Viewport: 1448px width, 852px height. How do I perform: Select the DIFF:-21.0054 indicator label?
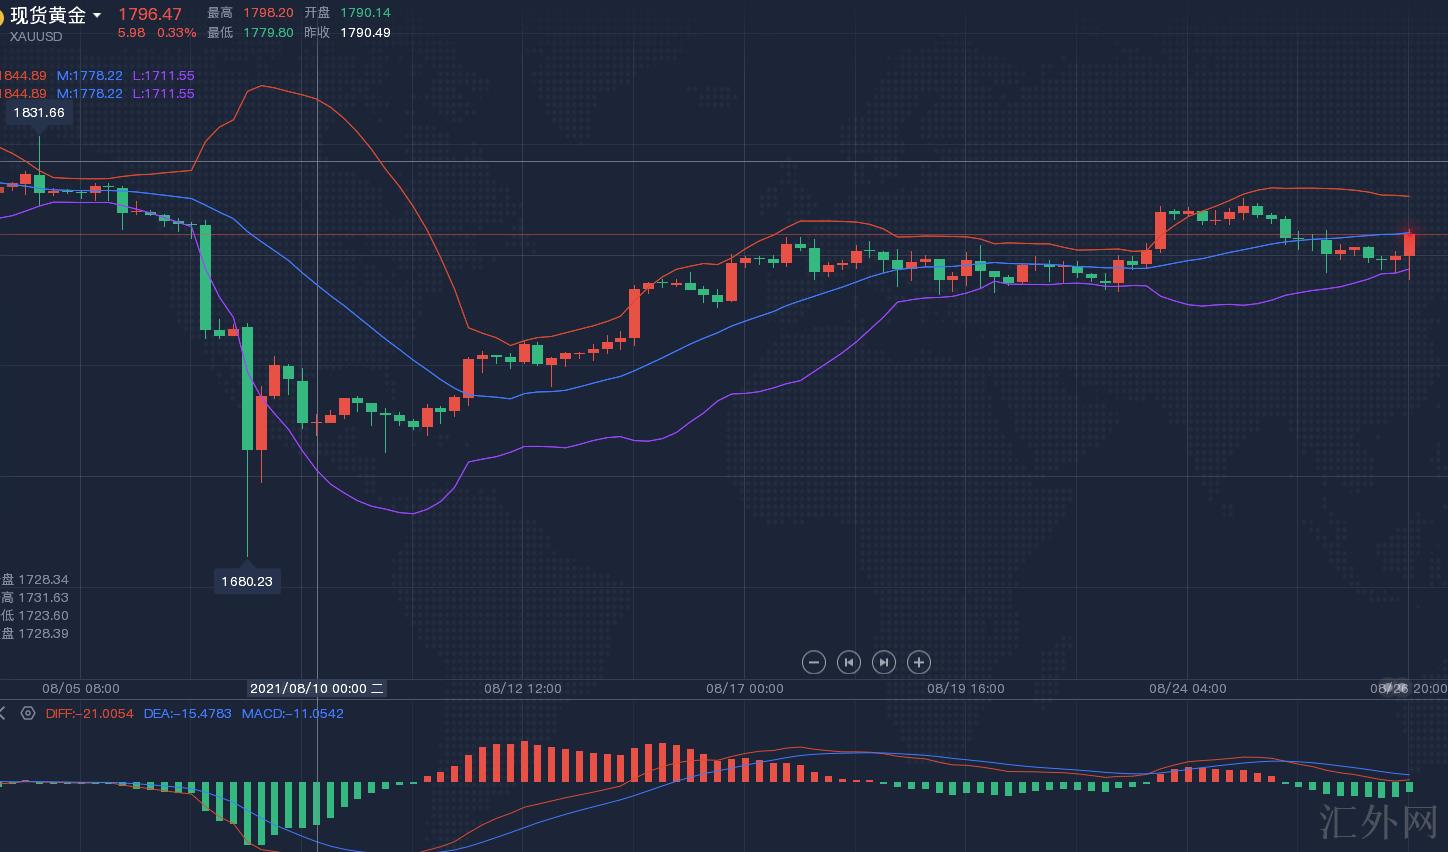tap(89, 714)
